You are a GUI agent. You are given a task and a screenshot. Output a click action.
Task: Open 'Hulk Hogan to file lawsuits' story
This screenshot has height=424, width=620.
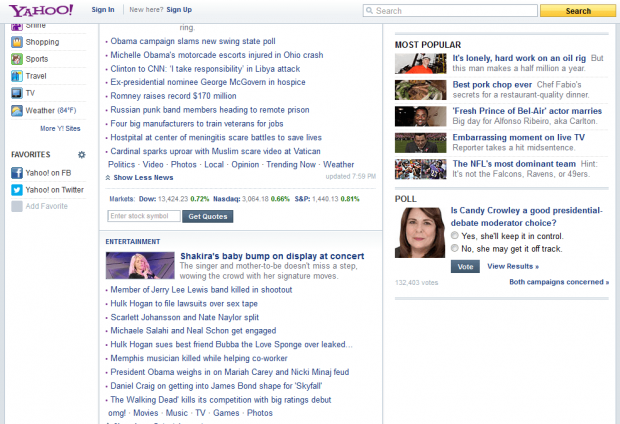[184, 304]
